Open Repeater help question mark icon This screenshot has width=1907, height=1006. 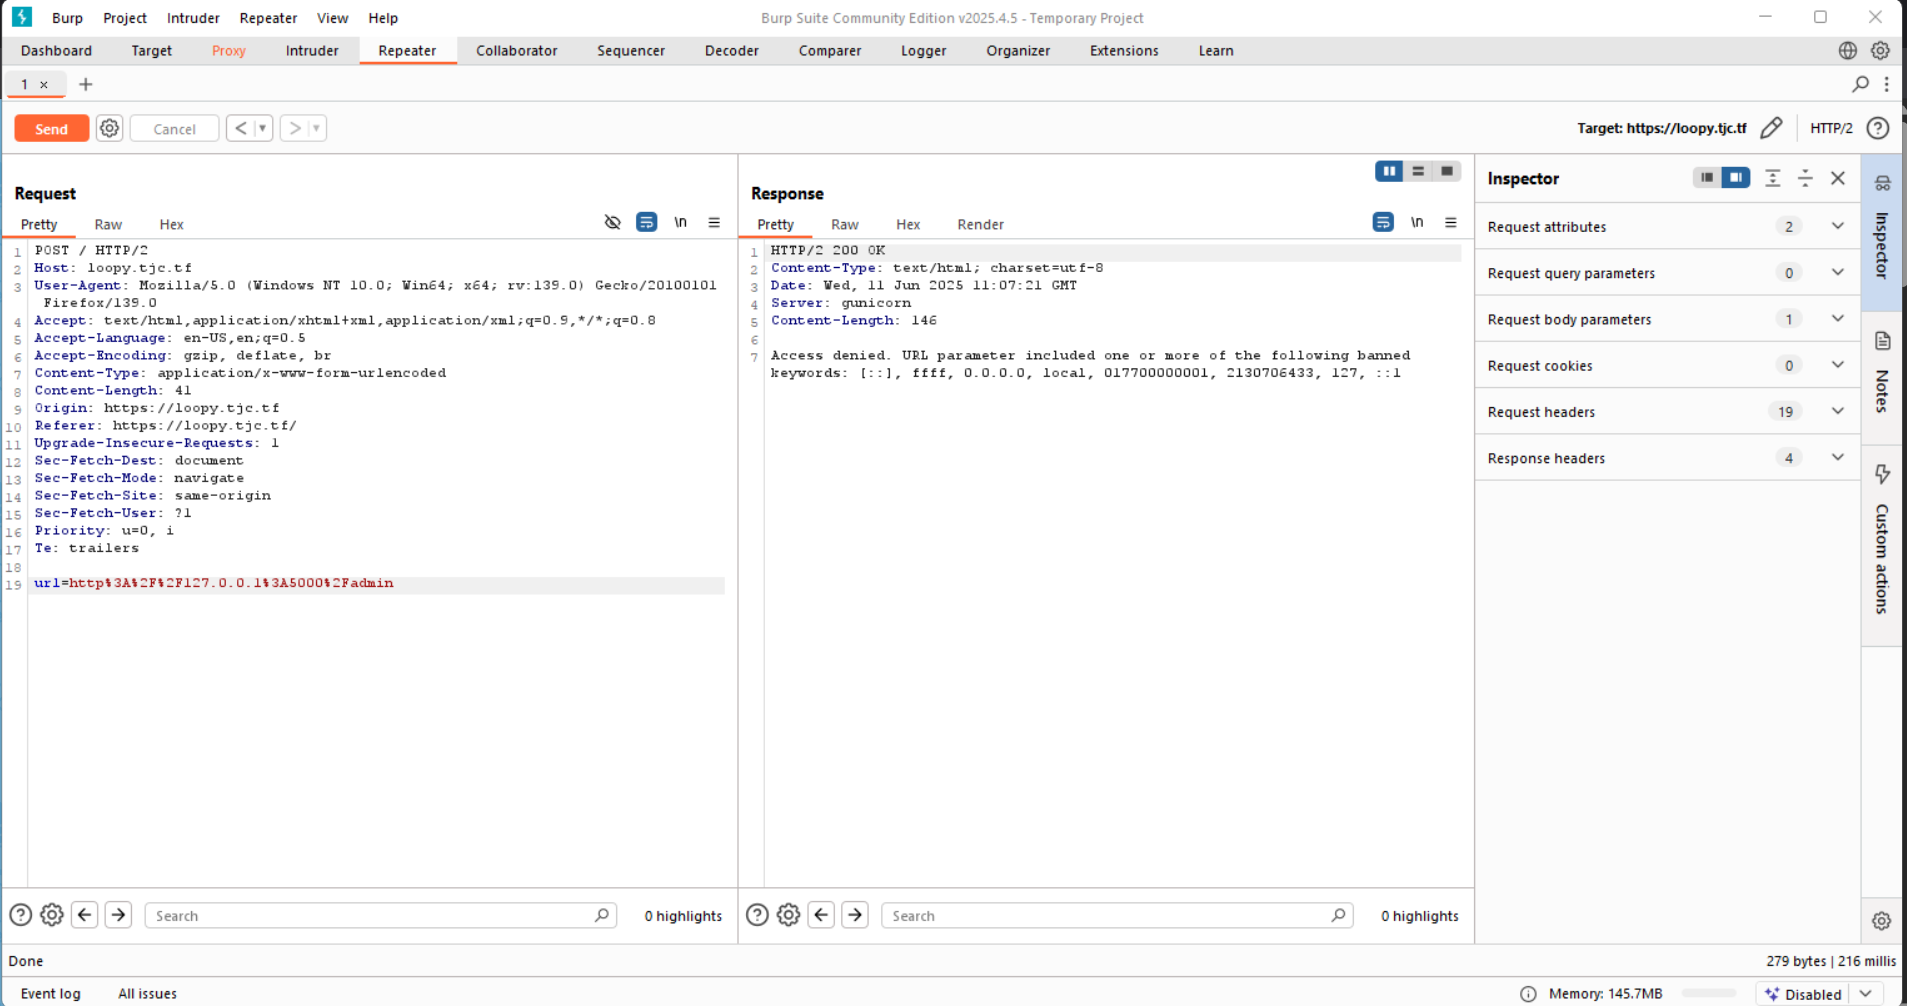(1878, 128)
